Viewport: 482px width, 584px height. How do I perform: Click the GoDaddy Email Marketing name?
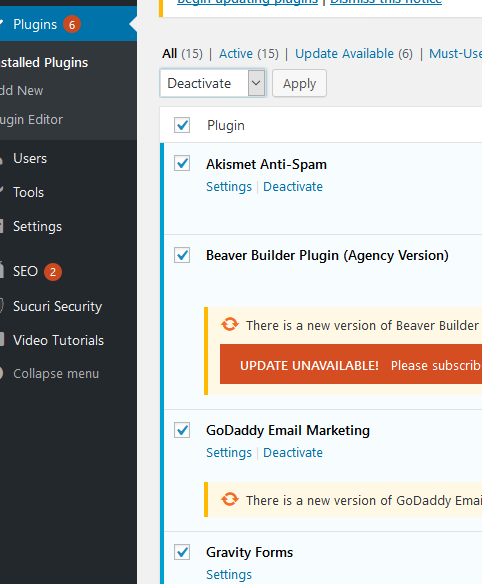pyautogui.click(x=288, y=431)
